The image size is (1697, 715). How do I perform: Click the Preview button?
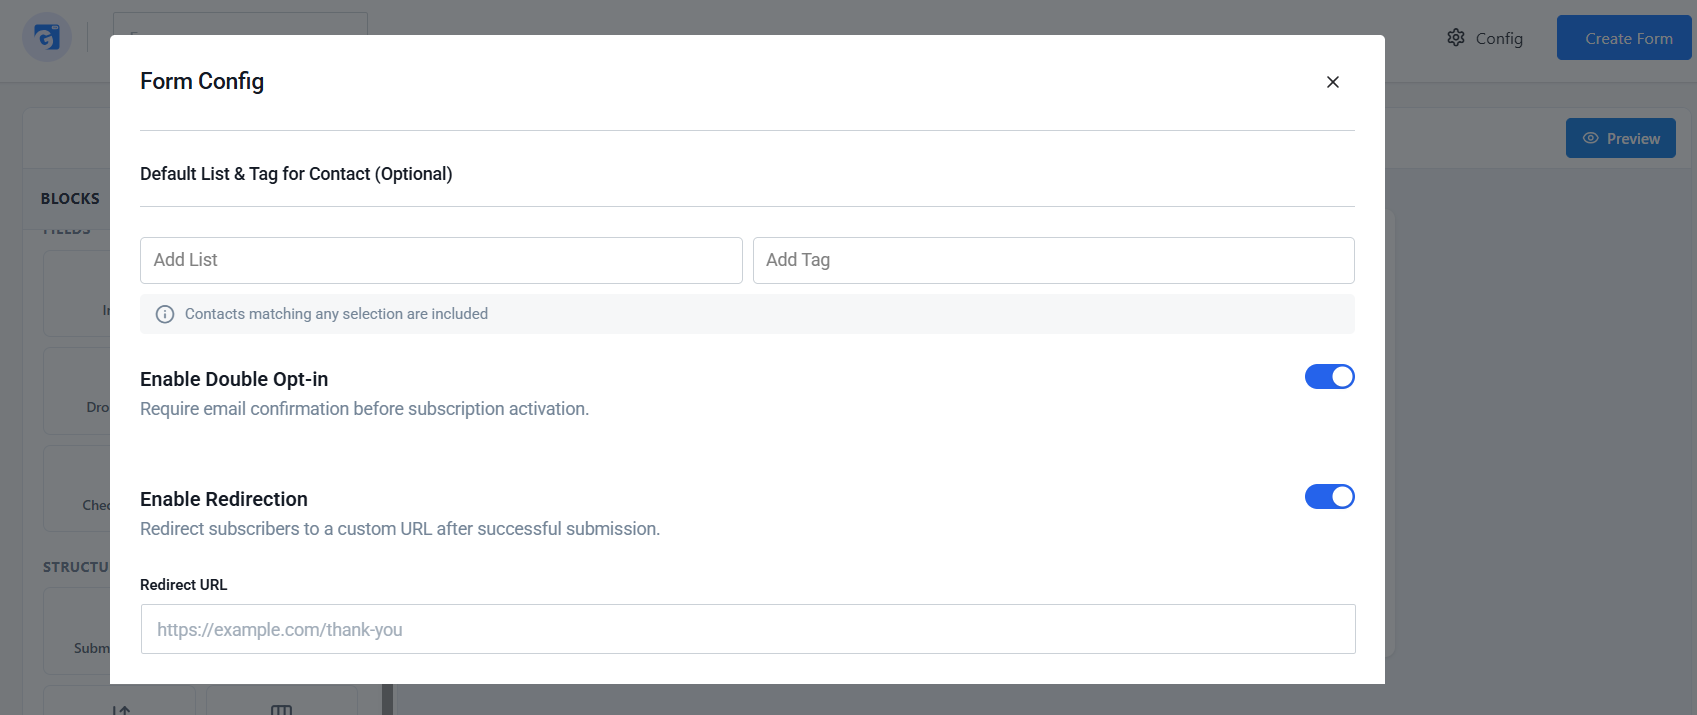(1620, 138)
